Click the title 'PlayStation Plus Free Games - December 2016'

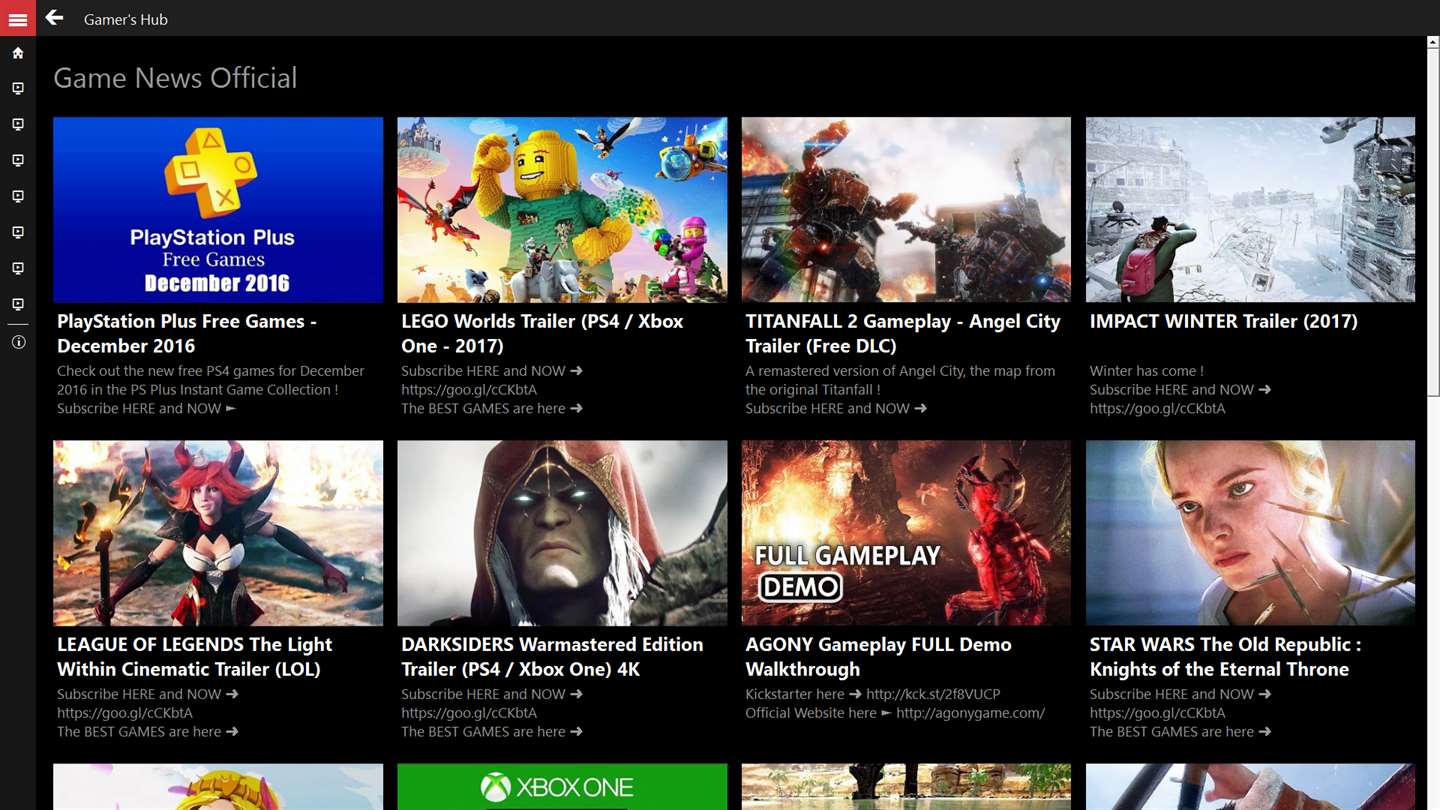tap(187, 333)
